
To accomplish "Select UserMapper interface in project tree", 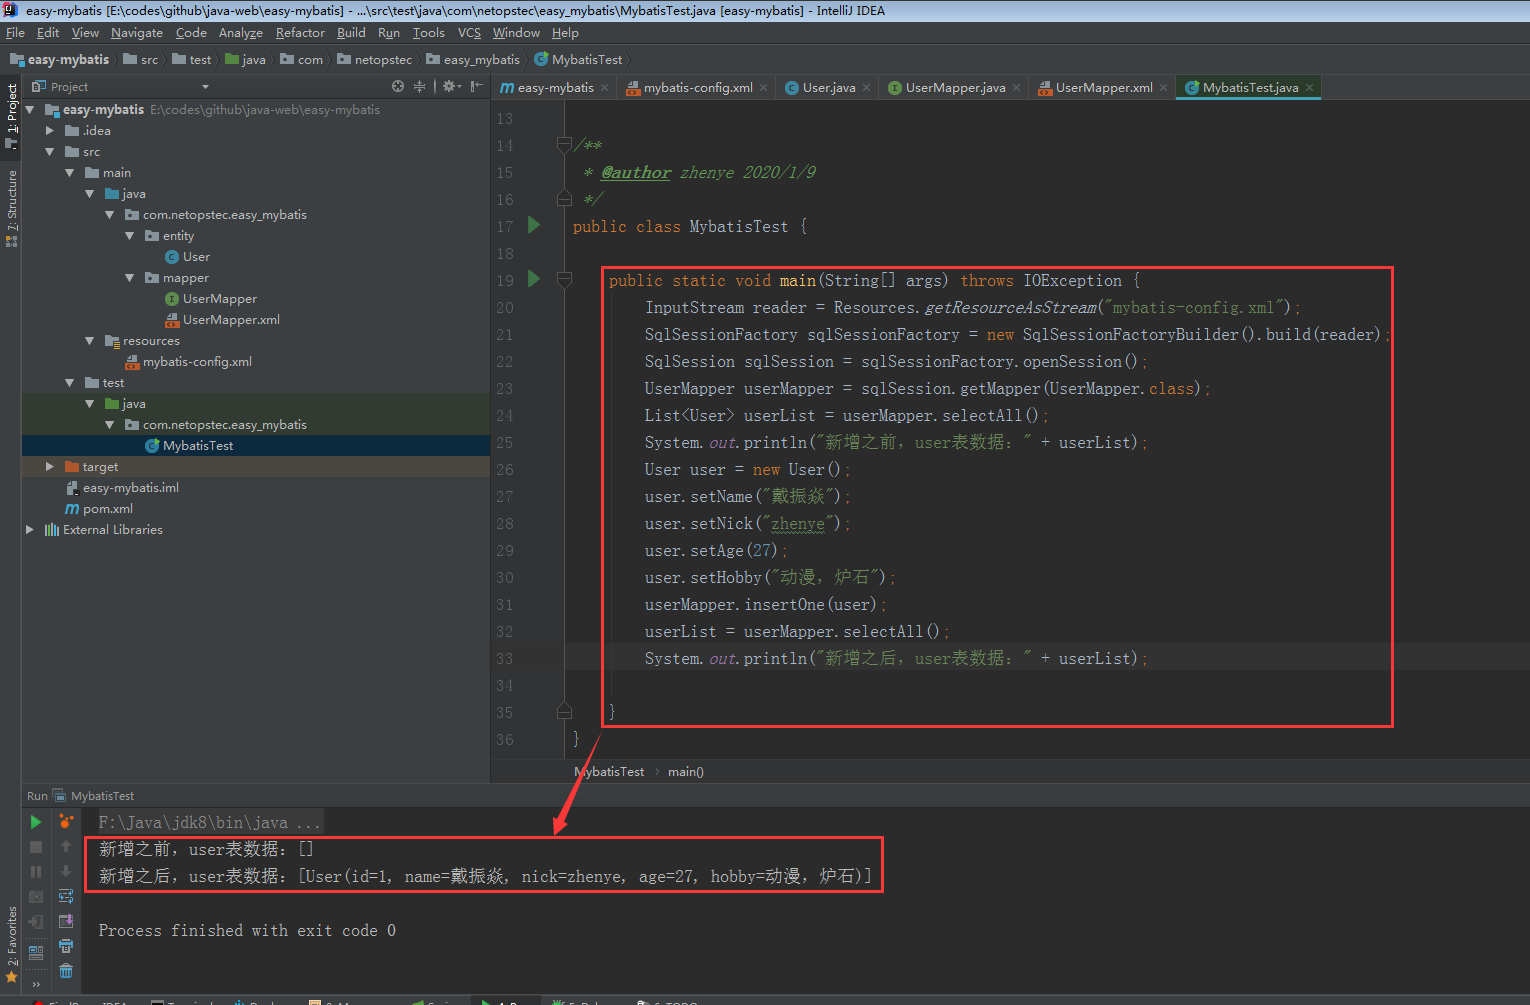I will [211, 299].
